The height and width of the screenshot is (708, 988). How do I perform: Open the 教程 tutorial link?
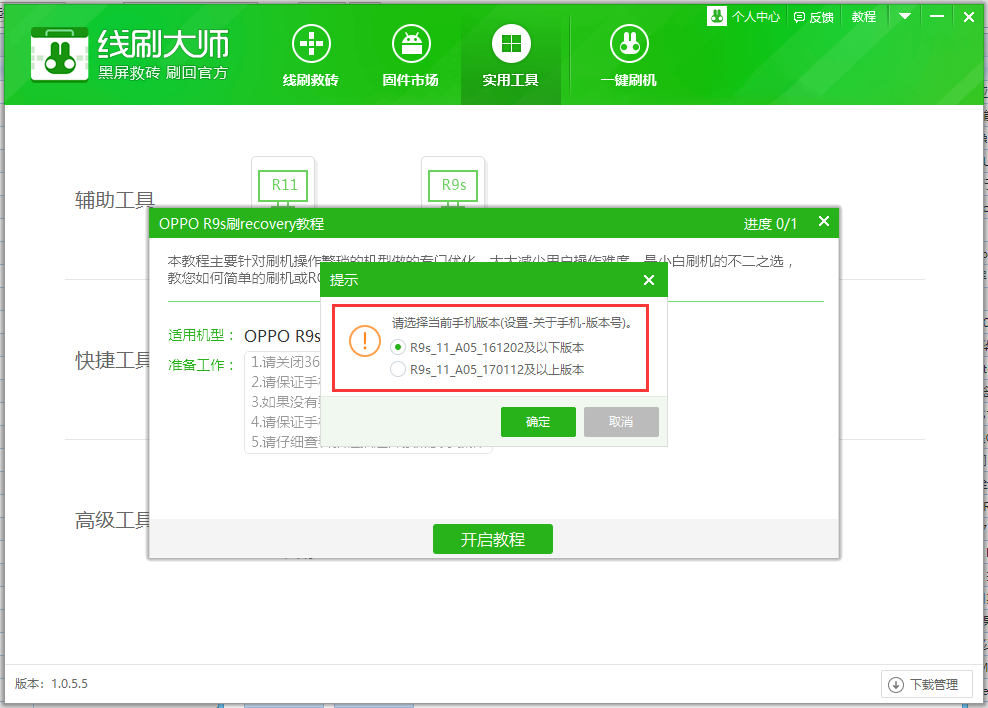(864, 17)
